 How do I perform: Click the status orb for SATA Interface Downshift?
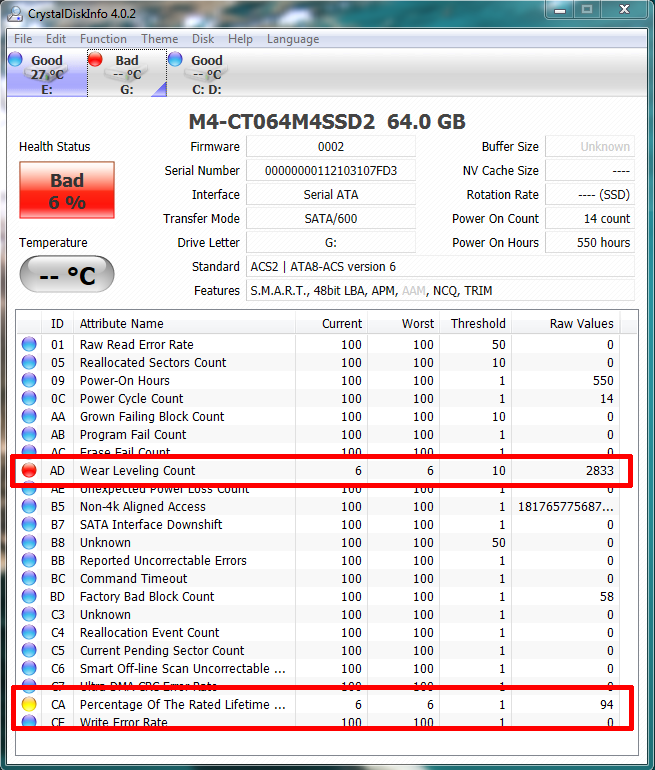(29, 524)
